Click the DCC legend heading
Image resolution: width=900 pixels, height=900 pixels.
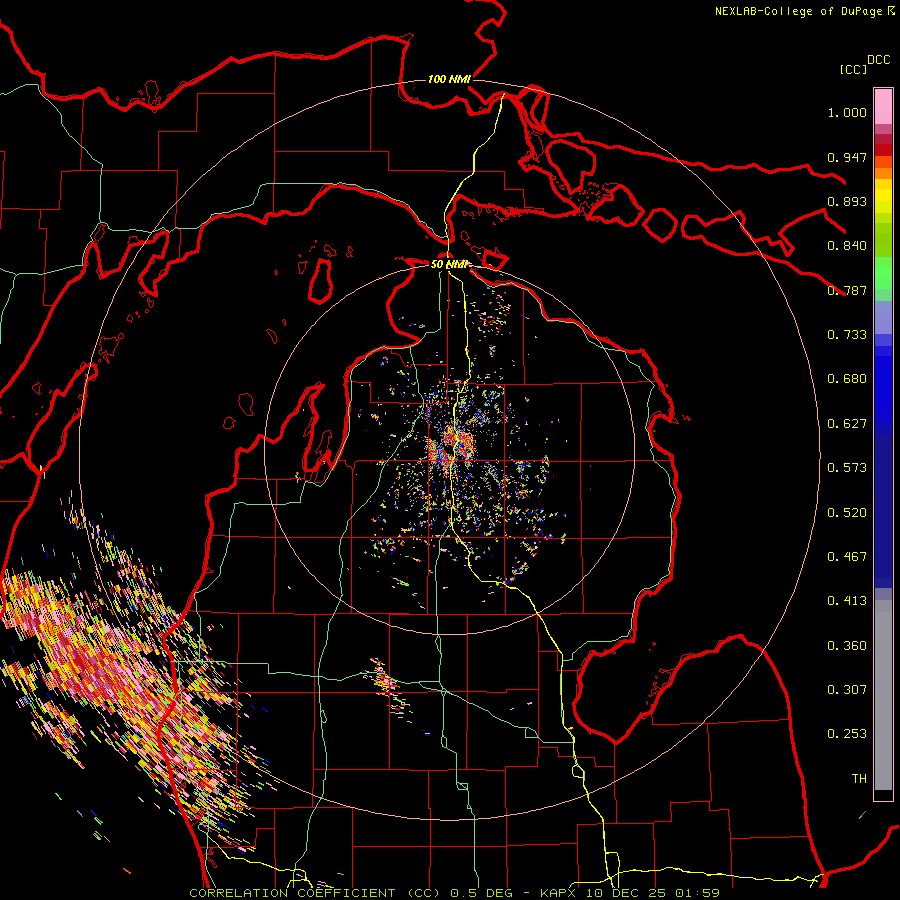(x=879, y=60)
